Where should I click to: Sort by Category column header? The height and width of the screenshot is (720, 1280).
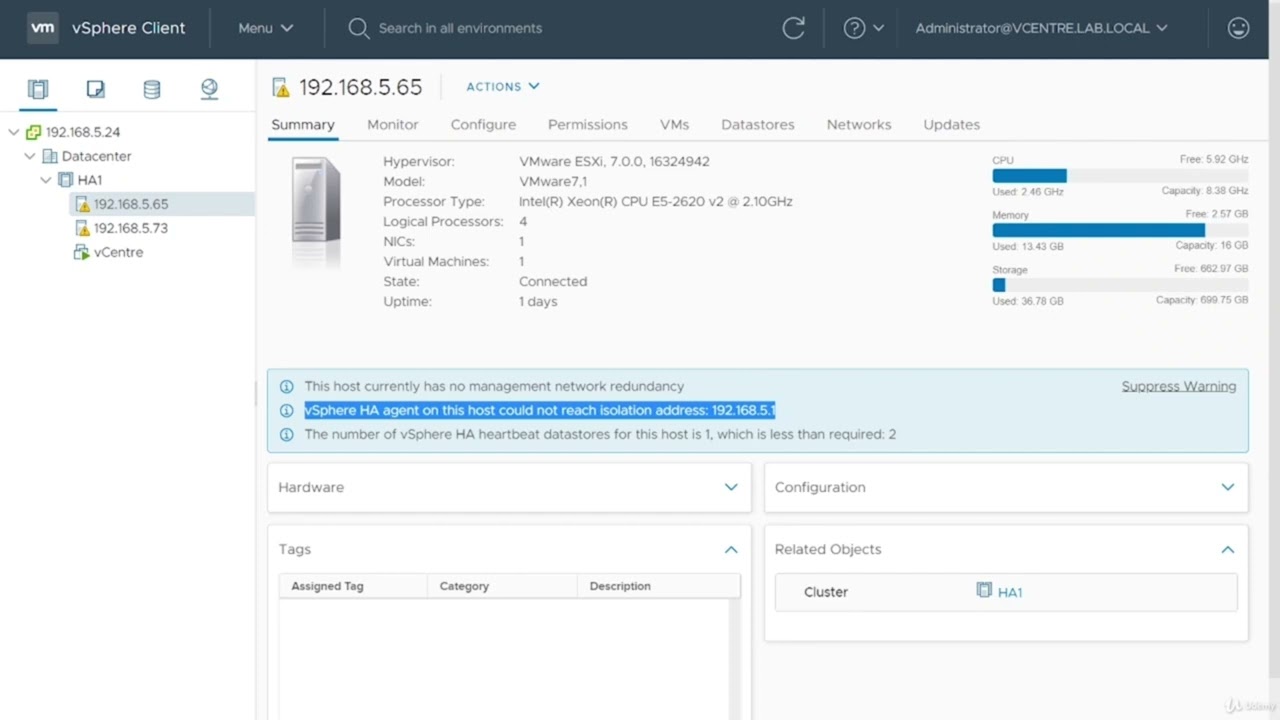tap(502, 586)
